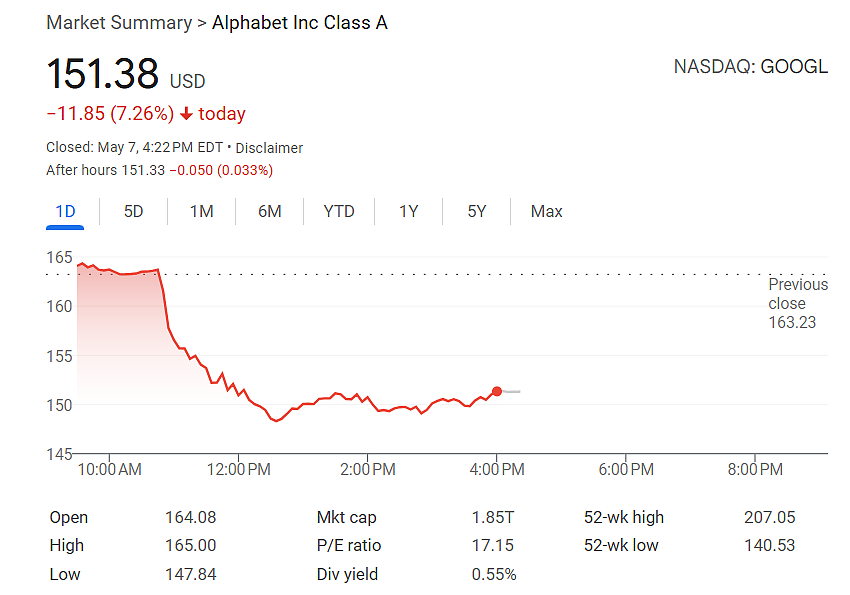The height and width of the screenshot is (595, 850).
Task: Click the Previous close 163.23 label
Action: (798, 303)
